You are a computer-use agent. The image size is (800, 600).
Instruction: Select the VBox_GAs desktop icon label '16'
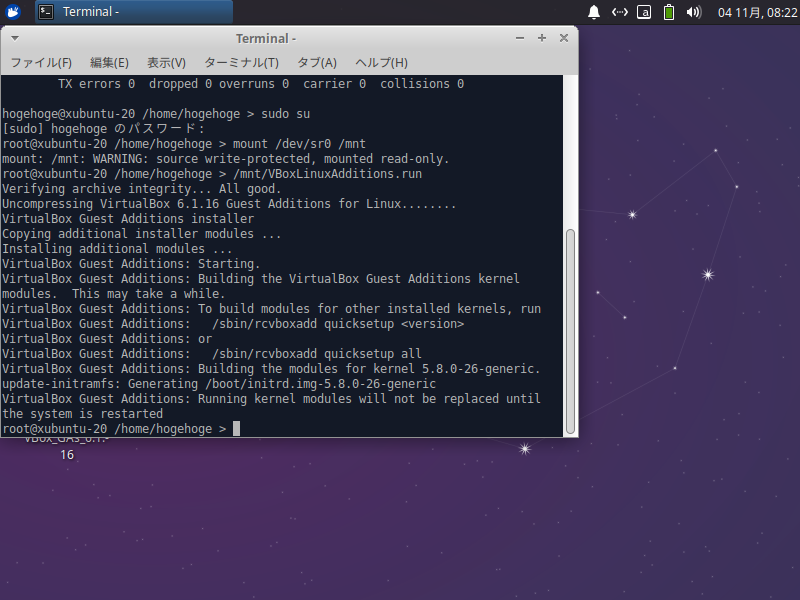click(x=67, y=455)
